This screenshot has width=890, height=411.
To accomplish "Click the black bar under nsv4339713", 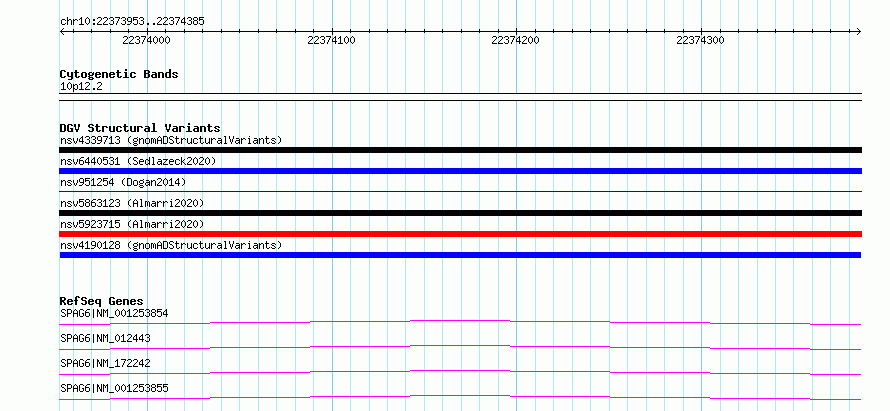I will [x=460, y=150].
